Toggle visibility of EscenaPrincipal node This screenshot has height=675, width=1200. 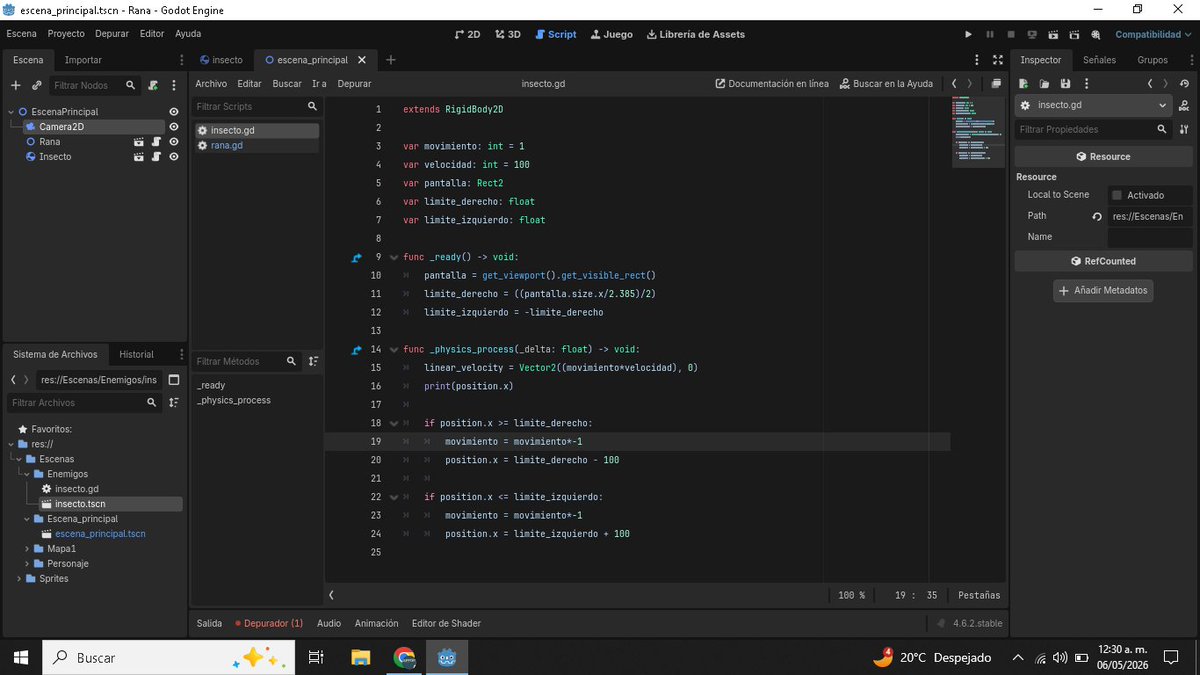click(x=174, y=112)
